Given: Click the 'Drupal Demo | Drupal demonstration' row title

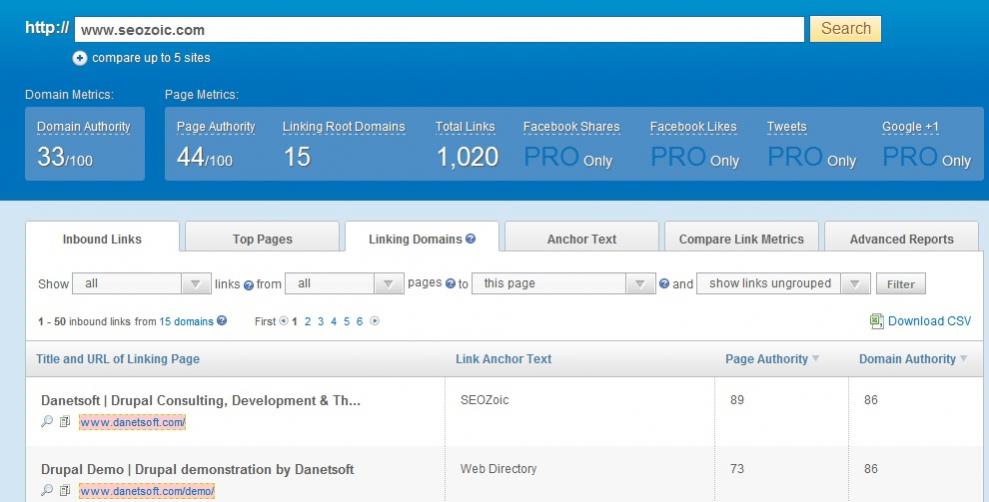Looking at the screenshot, I should 197,469.
